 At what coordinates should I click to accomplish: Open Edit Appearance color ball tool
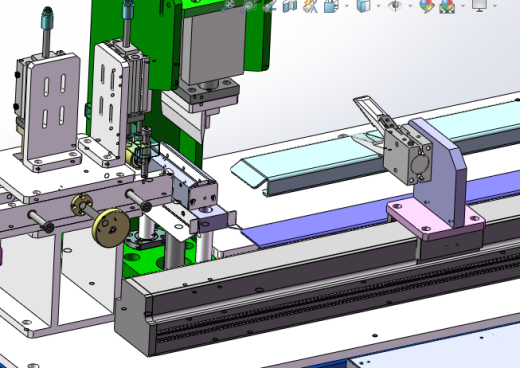(x=427, y=6)
